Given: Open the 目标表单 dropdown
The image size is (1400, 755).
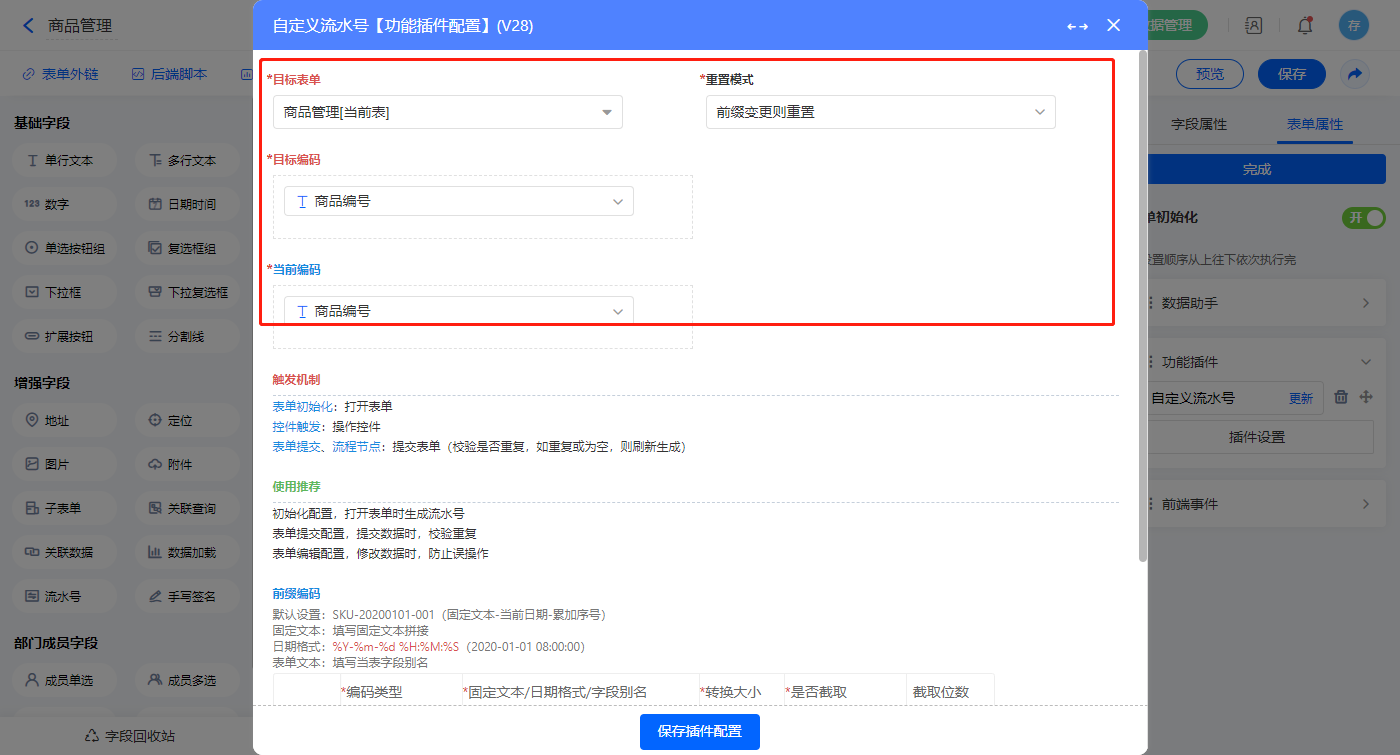Looking at the screenshot, I should click(448, 112).
